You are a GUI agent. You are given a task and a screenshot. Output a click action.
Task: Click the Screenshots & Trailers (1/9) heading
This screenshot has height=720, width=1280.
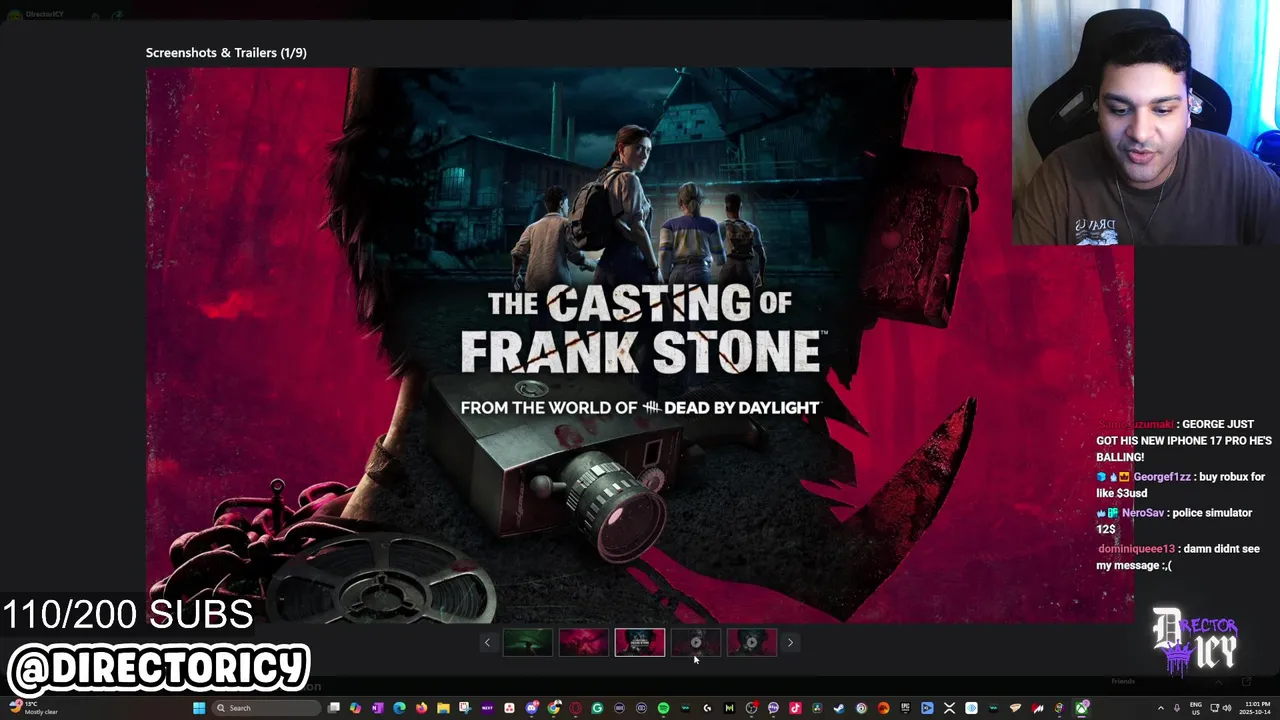(x=226, y=52)
